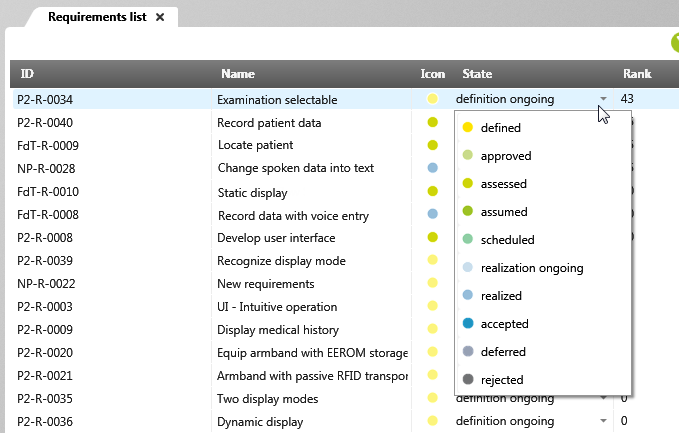Switch to the Requirements list tab
The image size is (679, 433).
click(95, 17)
